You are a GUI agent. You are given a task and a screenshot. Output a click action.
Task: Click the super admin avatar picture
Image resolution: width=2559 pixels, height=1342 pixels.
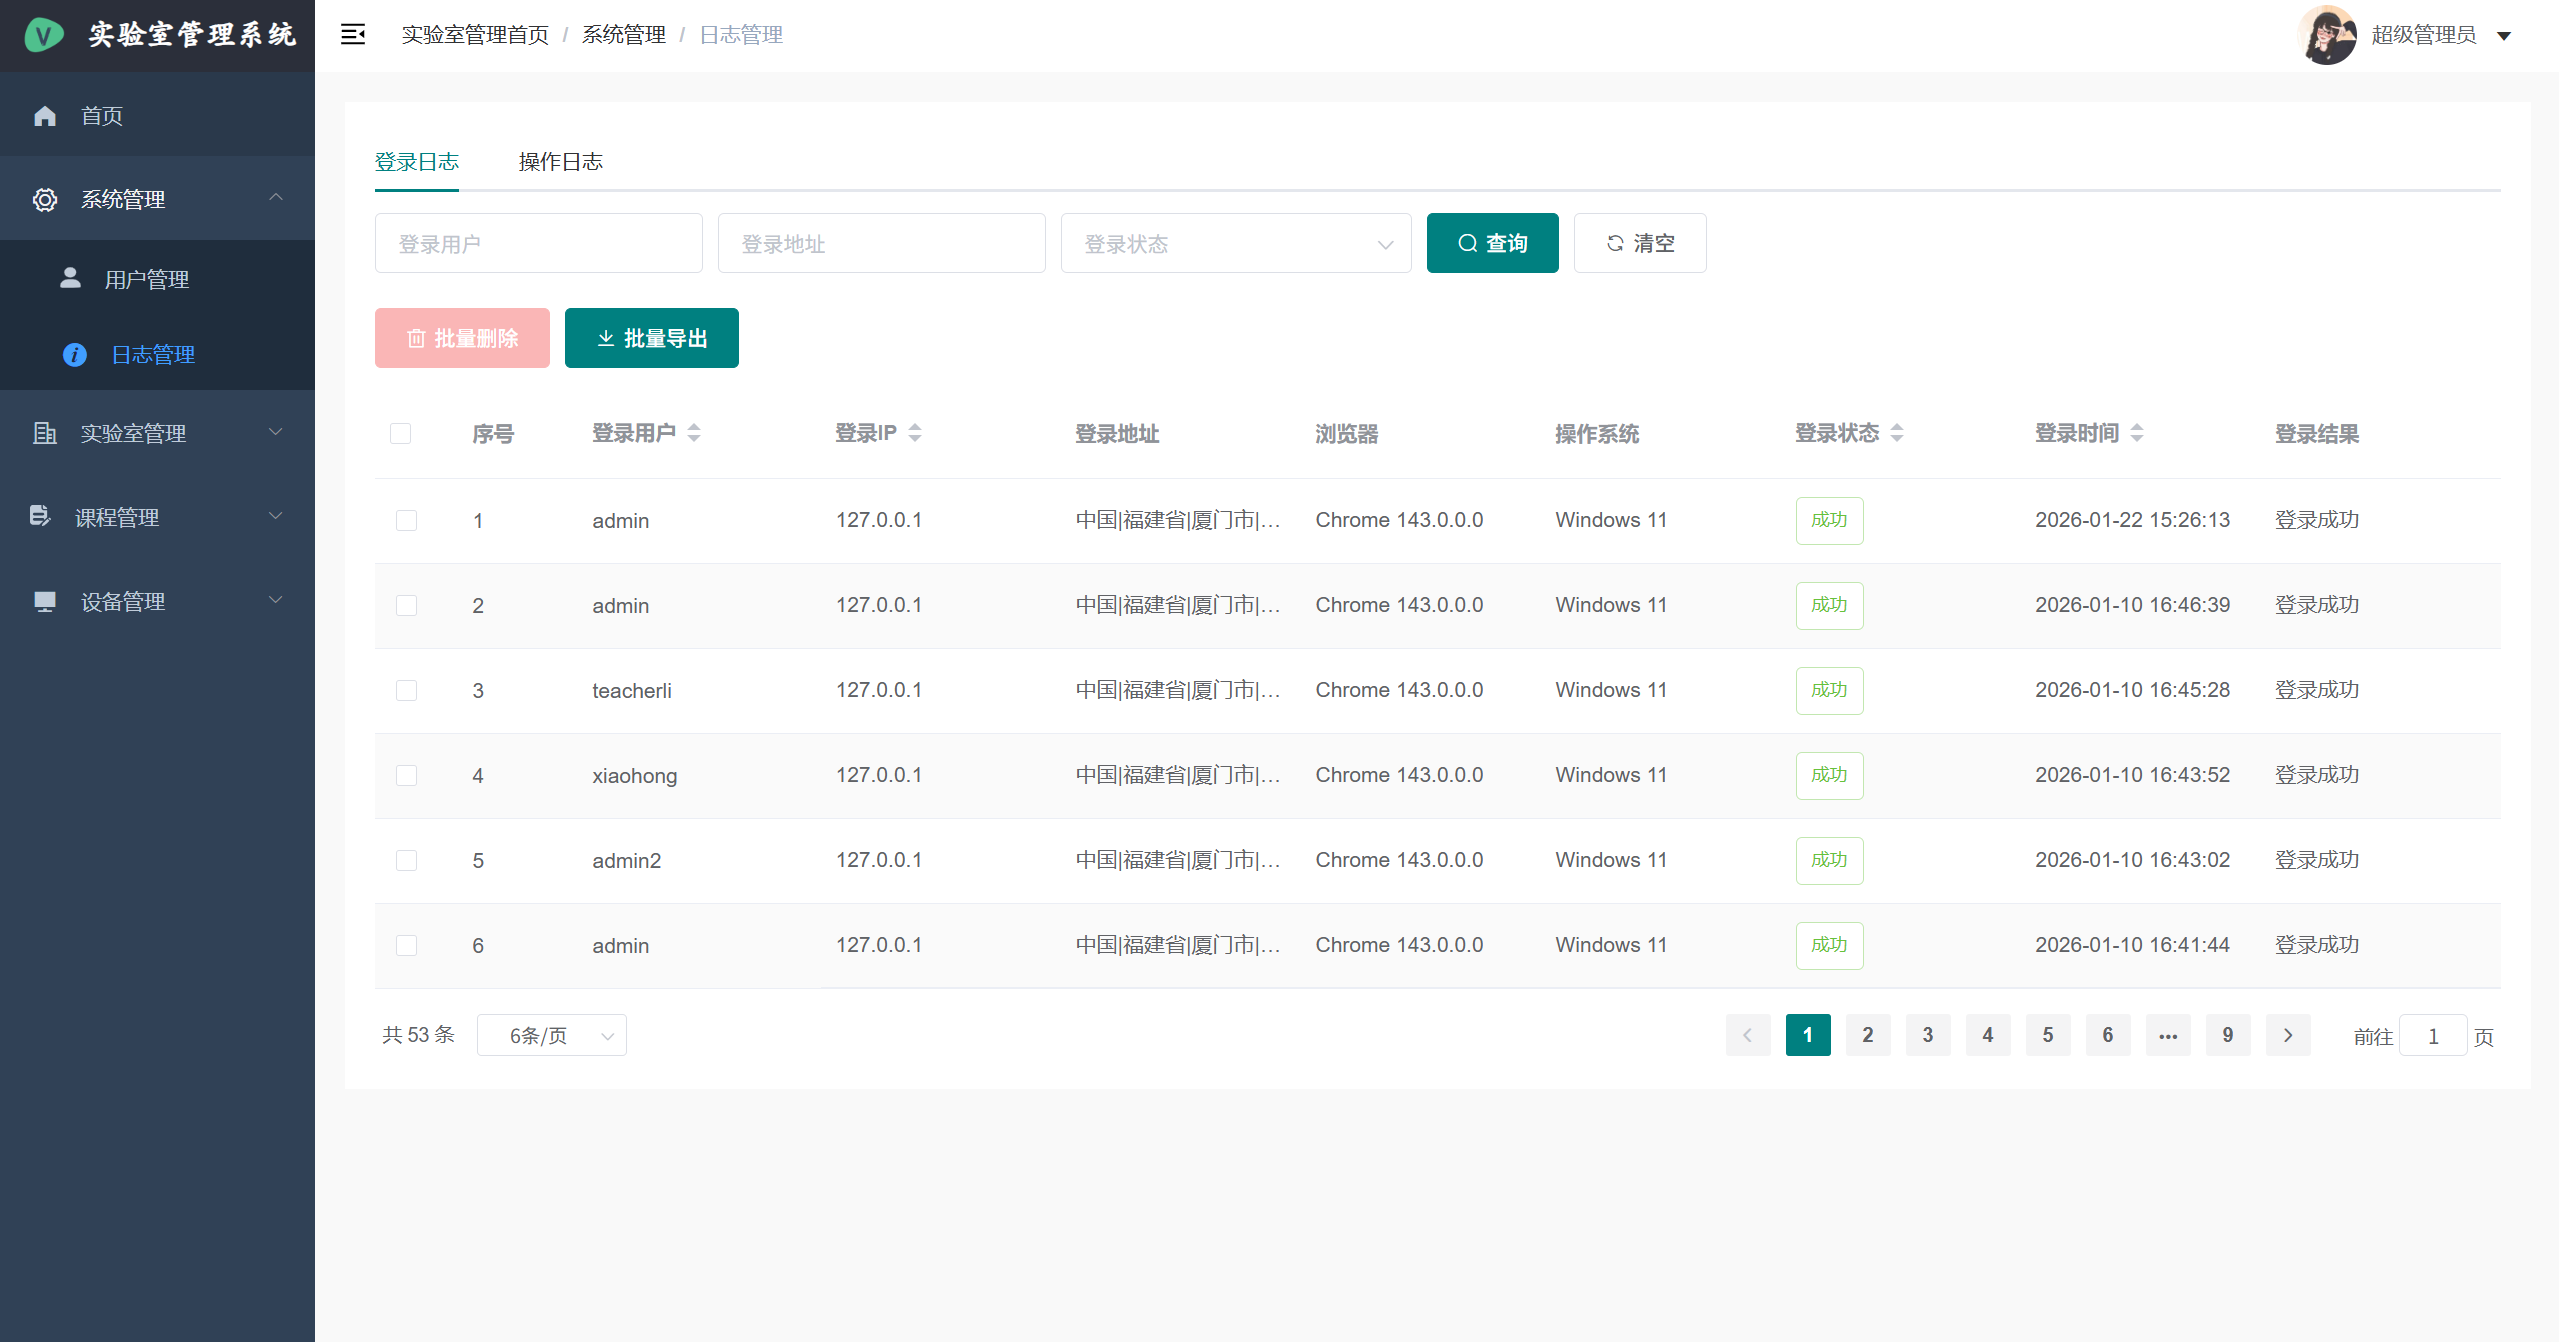pyautogui.click(x=2327, y=35)
